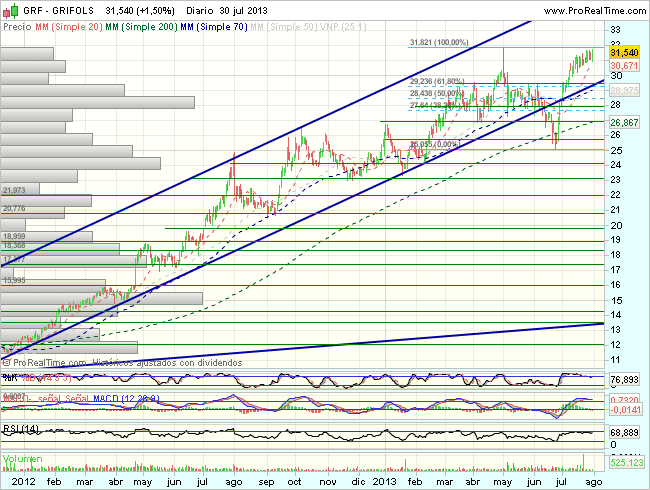Image resolution: width=650 pixels, height=490 pixels.
Task: Click the 2012 year marker on time axis
Action: 18,480
